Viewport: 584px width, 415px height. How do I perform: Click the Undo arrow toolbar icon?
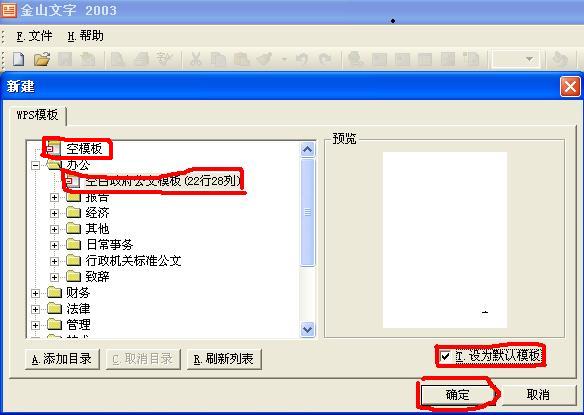tap(302, 59)
